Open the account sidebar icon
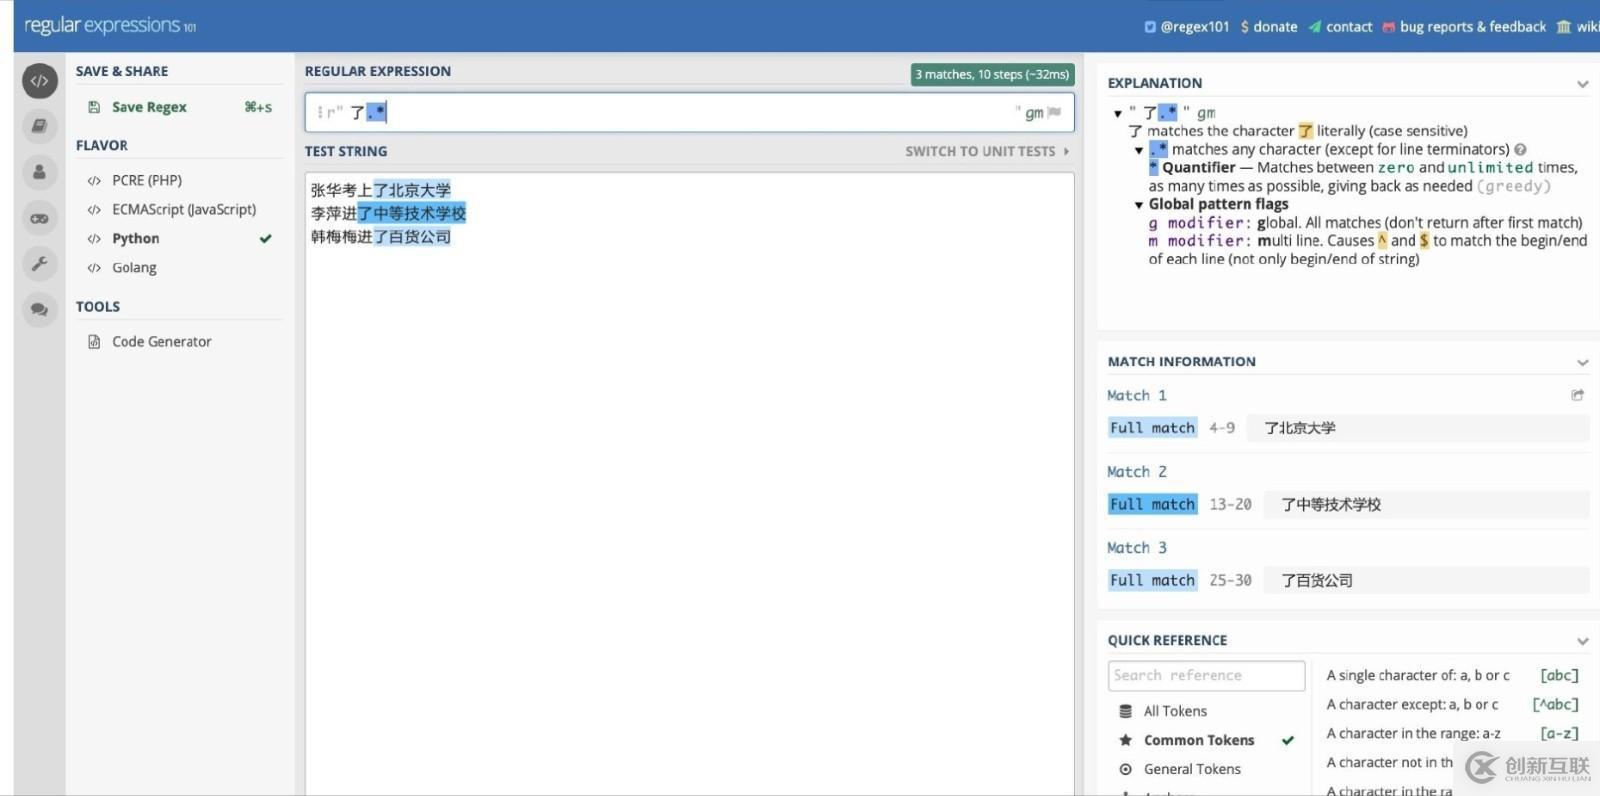This screenshot has width=1600, height=796. (39, 172)
